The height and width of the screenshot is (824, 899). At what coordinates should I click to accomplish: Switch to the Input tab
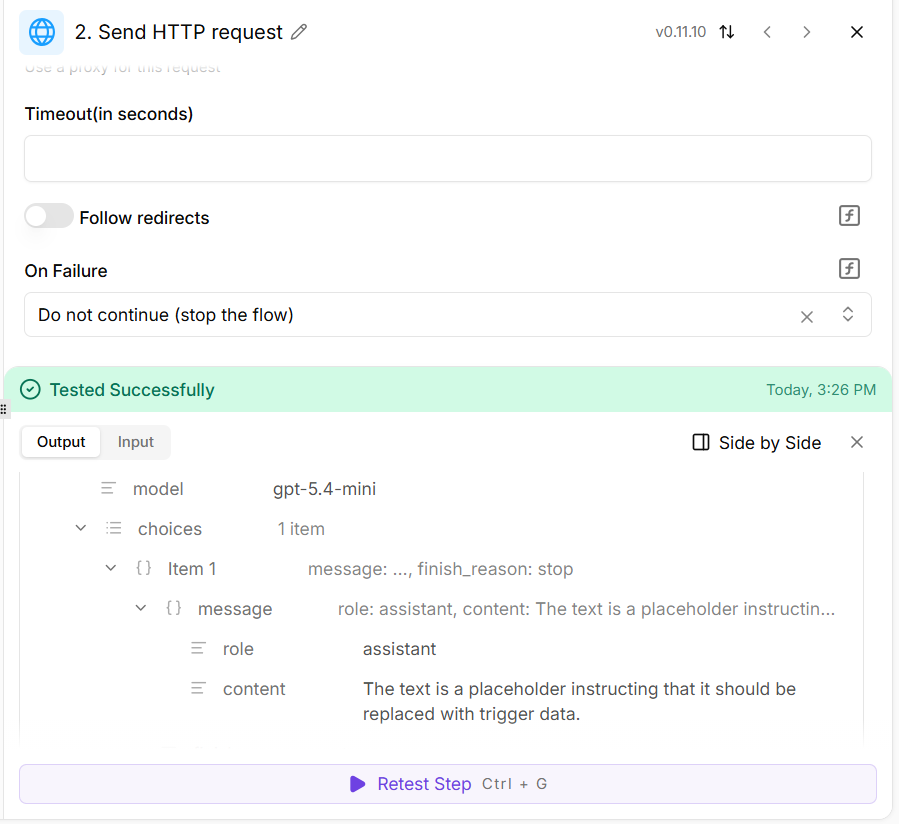pos(136,442)
